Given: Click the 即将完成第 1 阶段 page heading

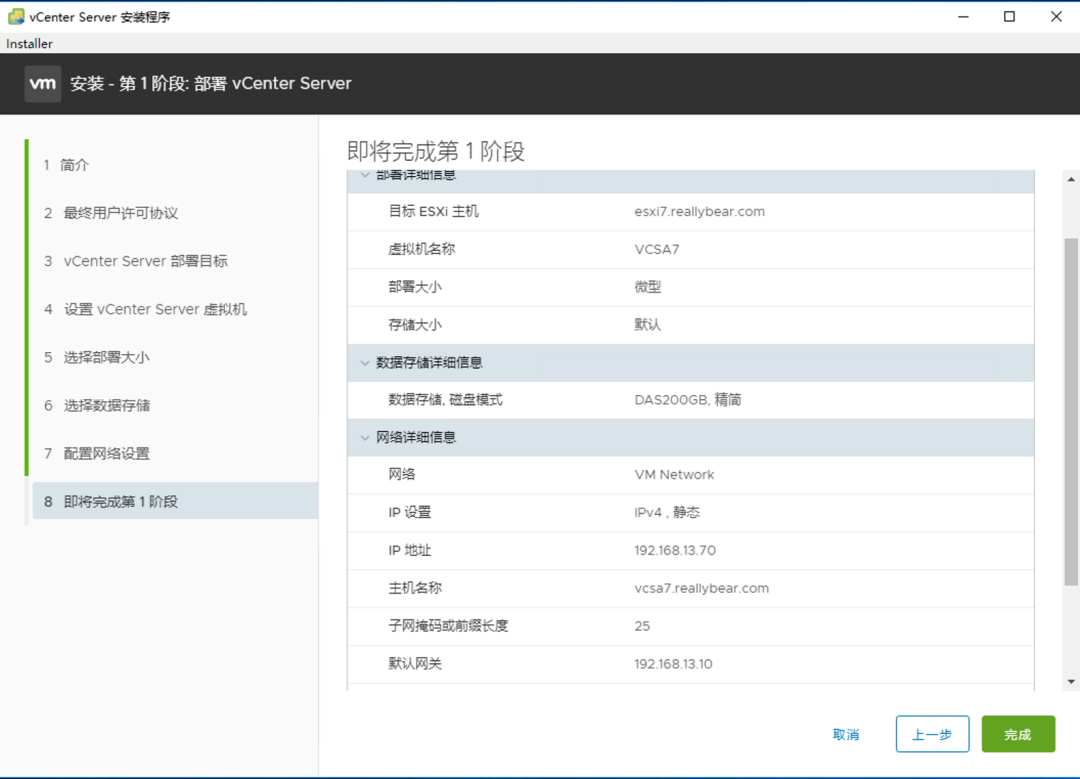Looking at the screenshot, I should [435, 152].
